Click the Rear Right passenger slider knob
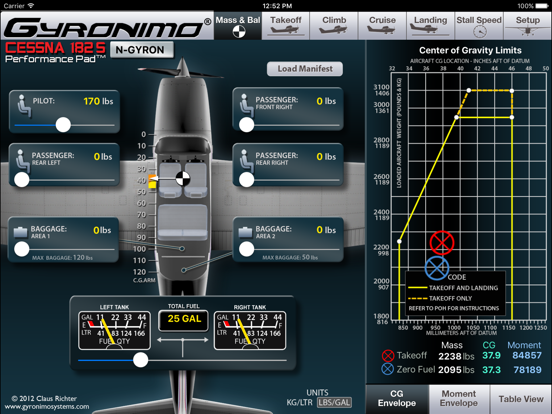The width and height of the screenshot is (552, 414). point(246,180)
